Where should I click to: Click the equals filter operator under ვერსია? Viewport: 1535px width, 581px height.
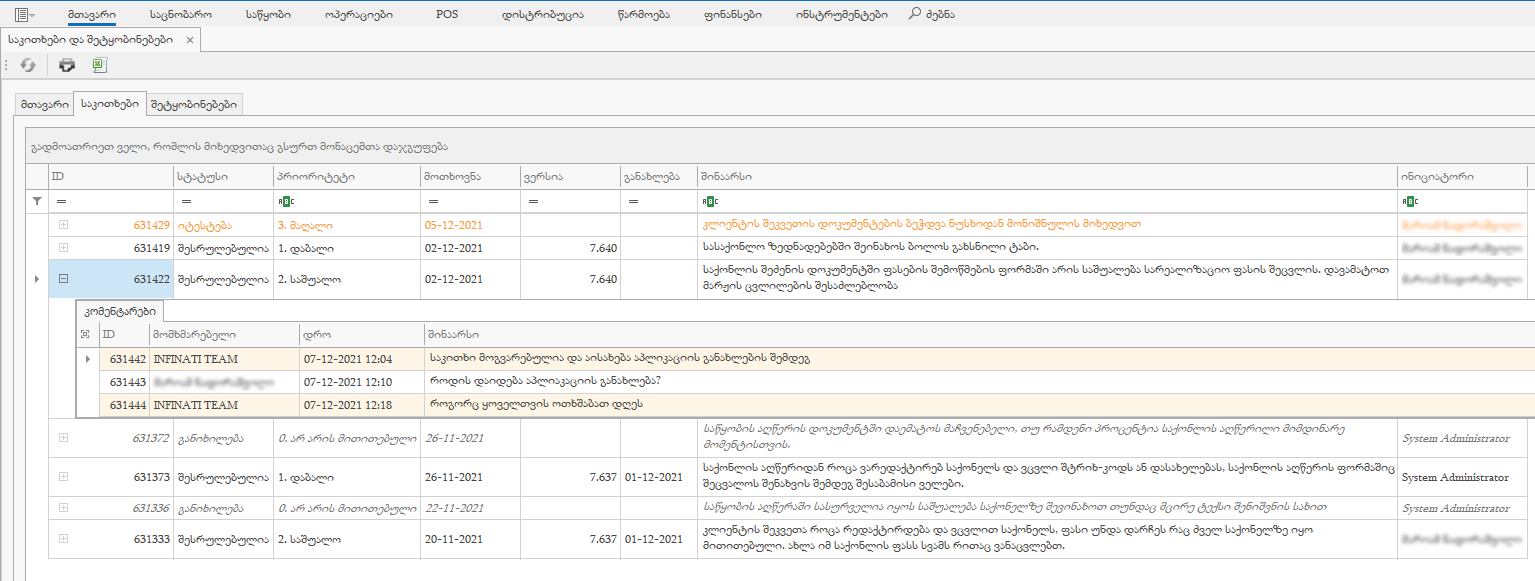tap(533, 201)
